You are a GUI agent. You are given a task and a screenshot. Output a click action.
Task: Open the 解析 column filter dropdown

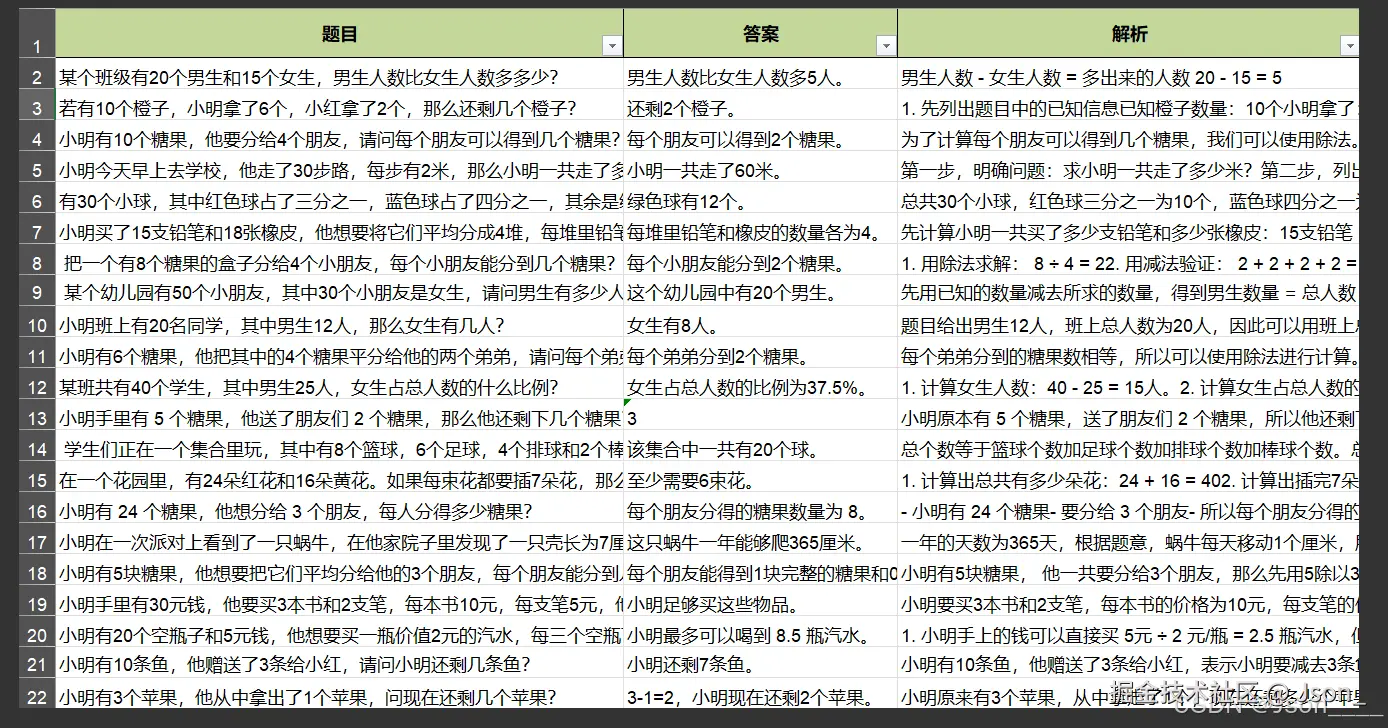click(1350, 46)
